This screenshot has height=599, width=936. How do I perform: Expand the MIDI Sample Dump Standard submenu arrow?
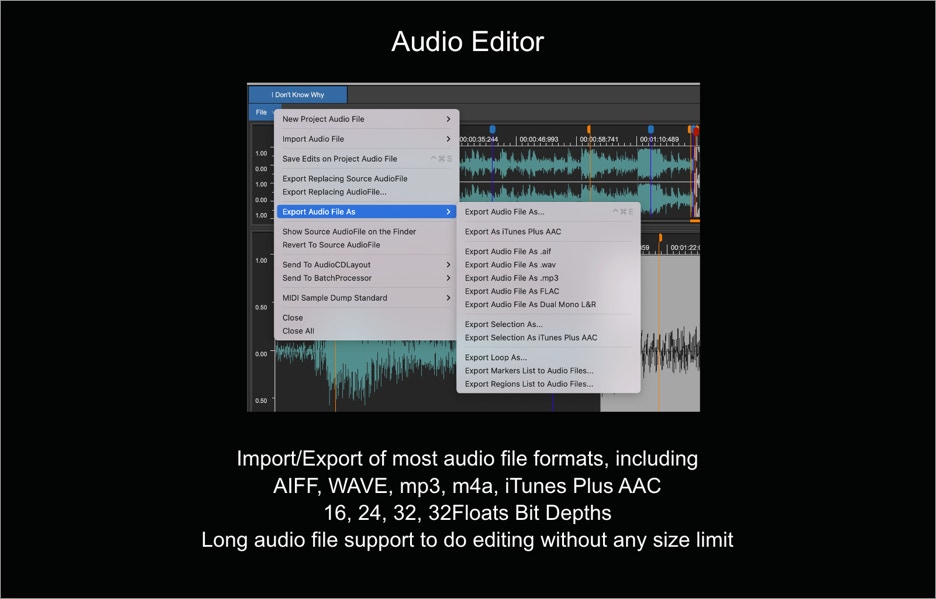448,298
